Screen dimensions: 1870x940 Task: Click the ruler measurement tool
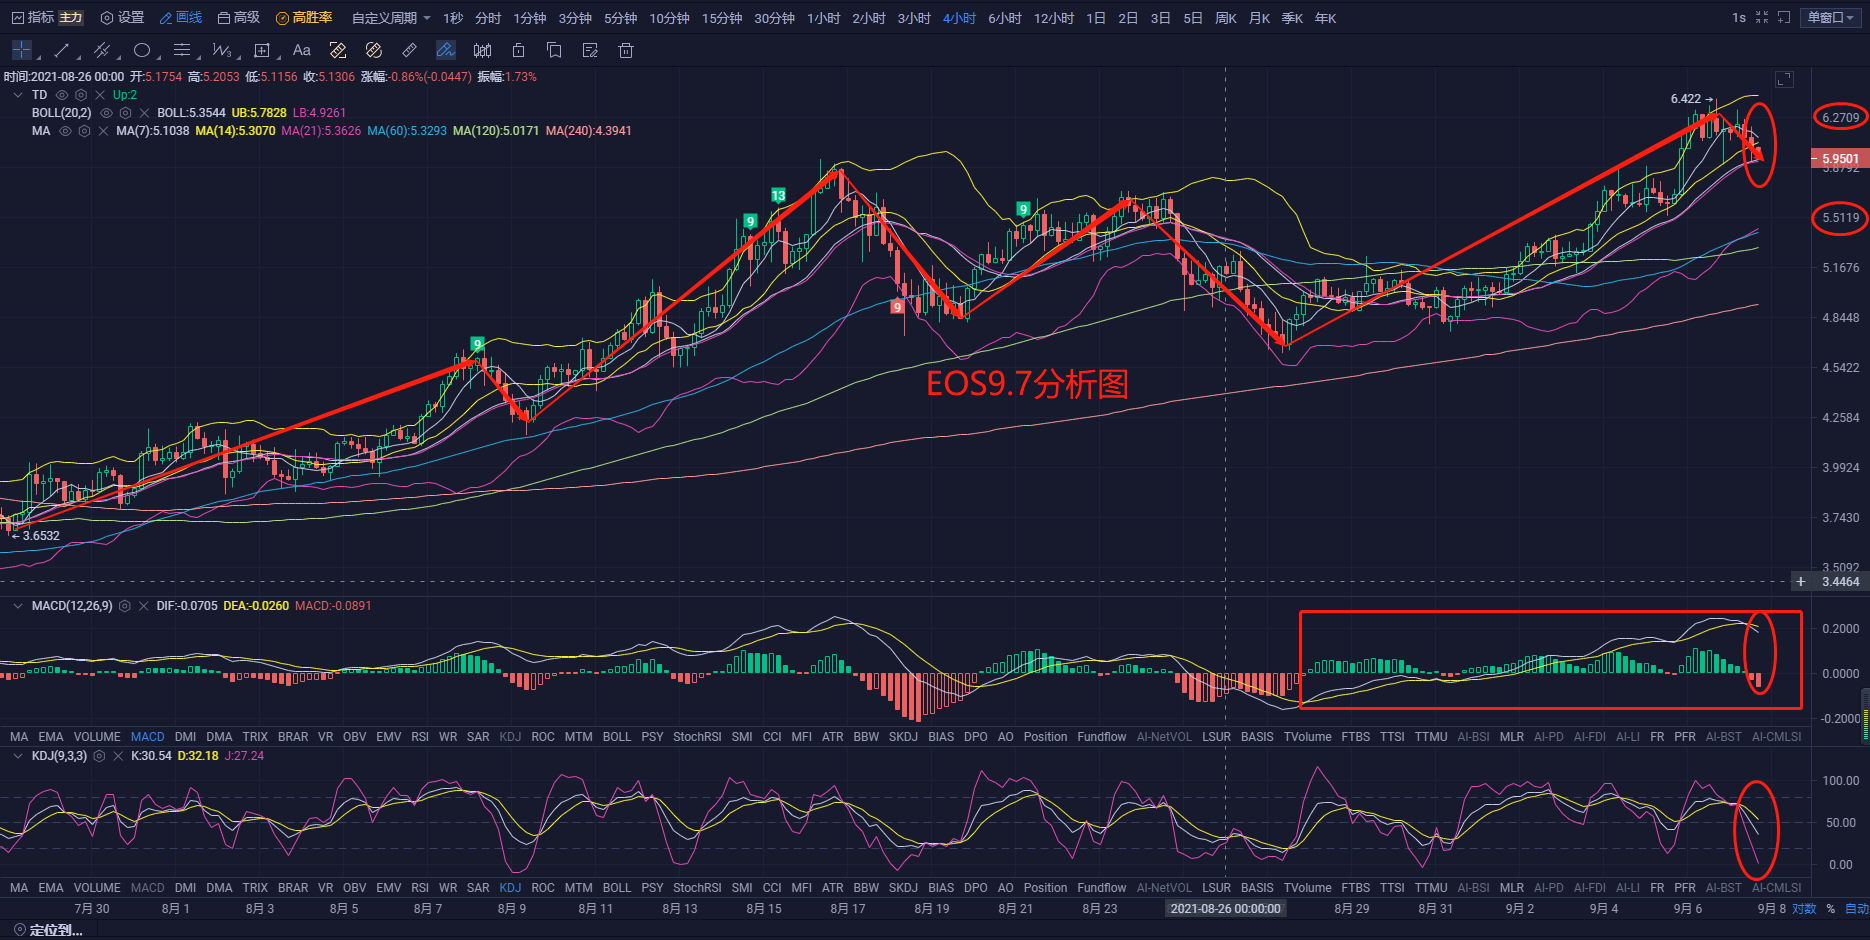(409, 50)
